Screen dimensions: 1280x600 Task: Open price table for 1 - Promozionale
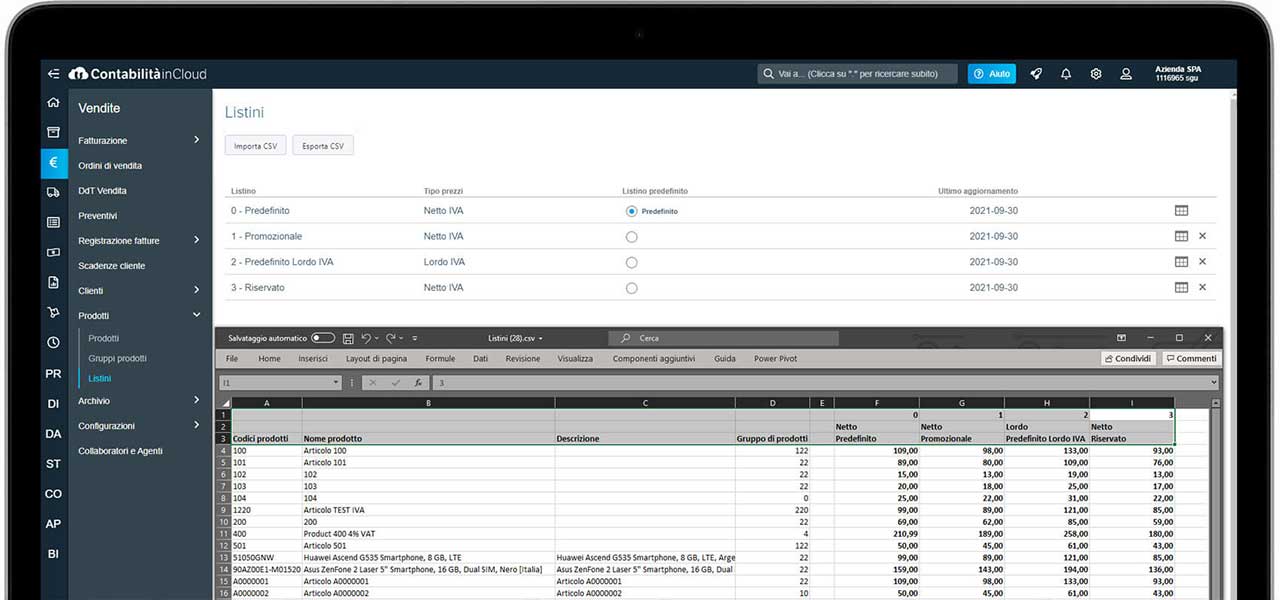1181,236
